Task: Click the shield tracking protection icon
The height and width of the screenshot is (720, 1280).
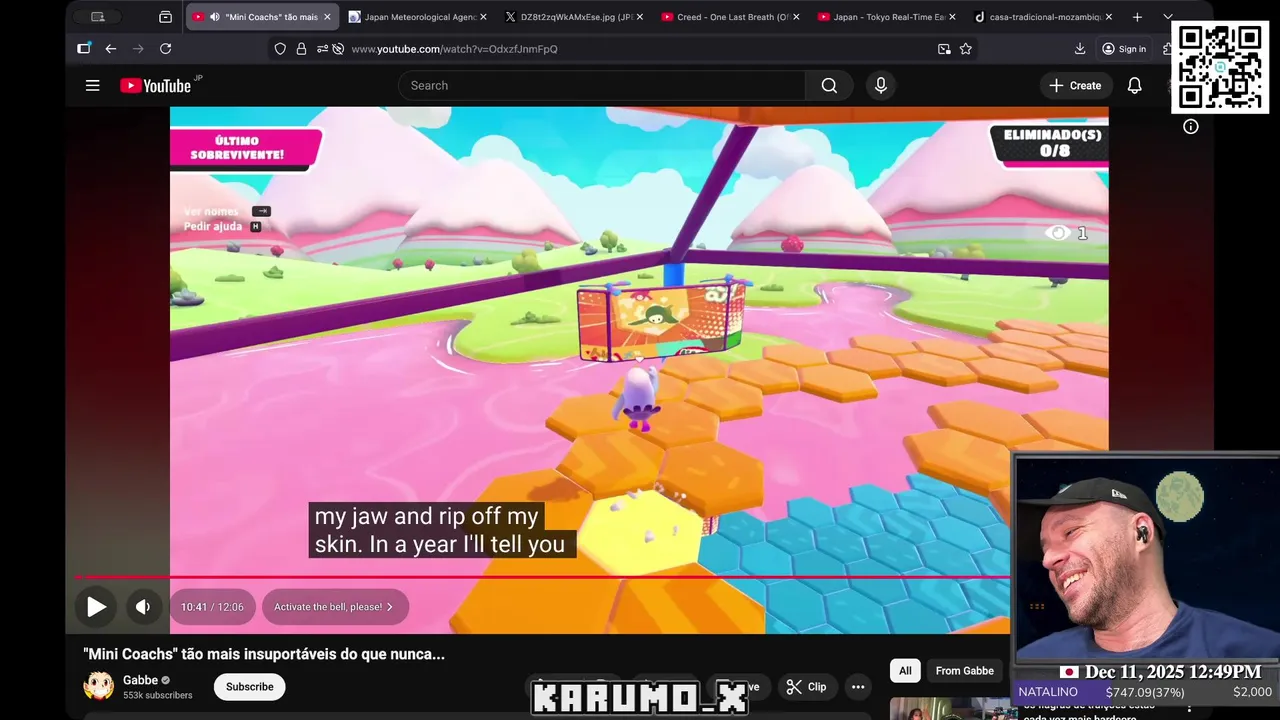Action: (280, 49)
